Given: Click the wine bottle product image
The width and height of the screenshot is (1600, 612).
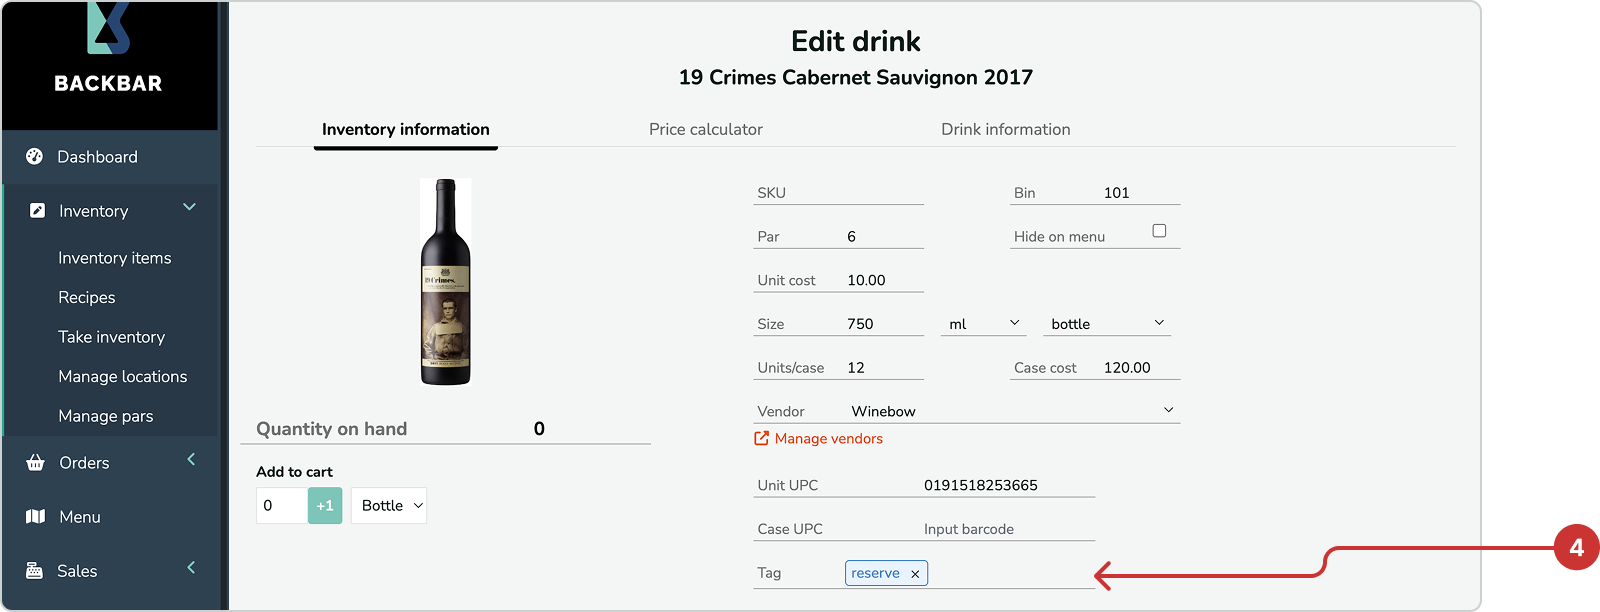Looking at the screenshot, I should coord(446,282).
